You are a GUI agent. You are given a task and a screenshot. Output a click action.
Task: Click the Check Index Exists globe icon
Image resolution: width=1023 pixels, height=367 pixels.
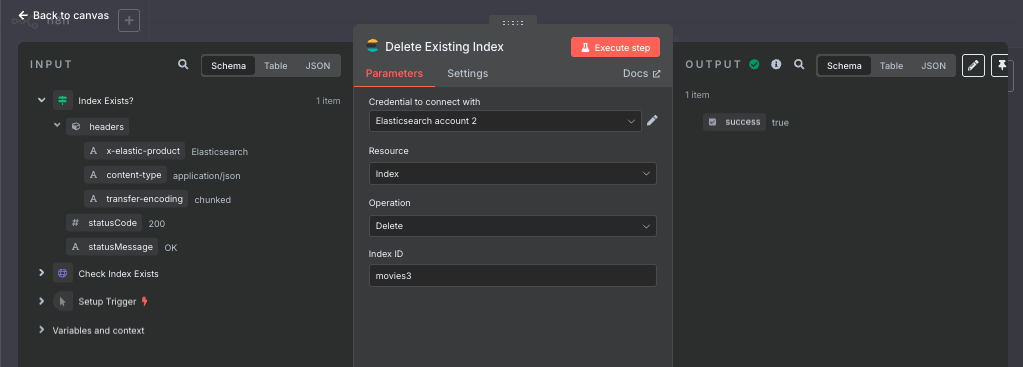point(63,273)
